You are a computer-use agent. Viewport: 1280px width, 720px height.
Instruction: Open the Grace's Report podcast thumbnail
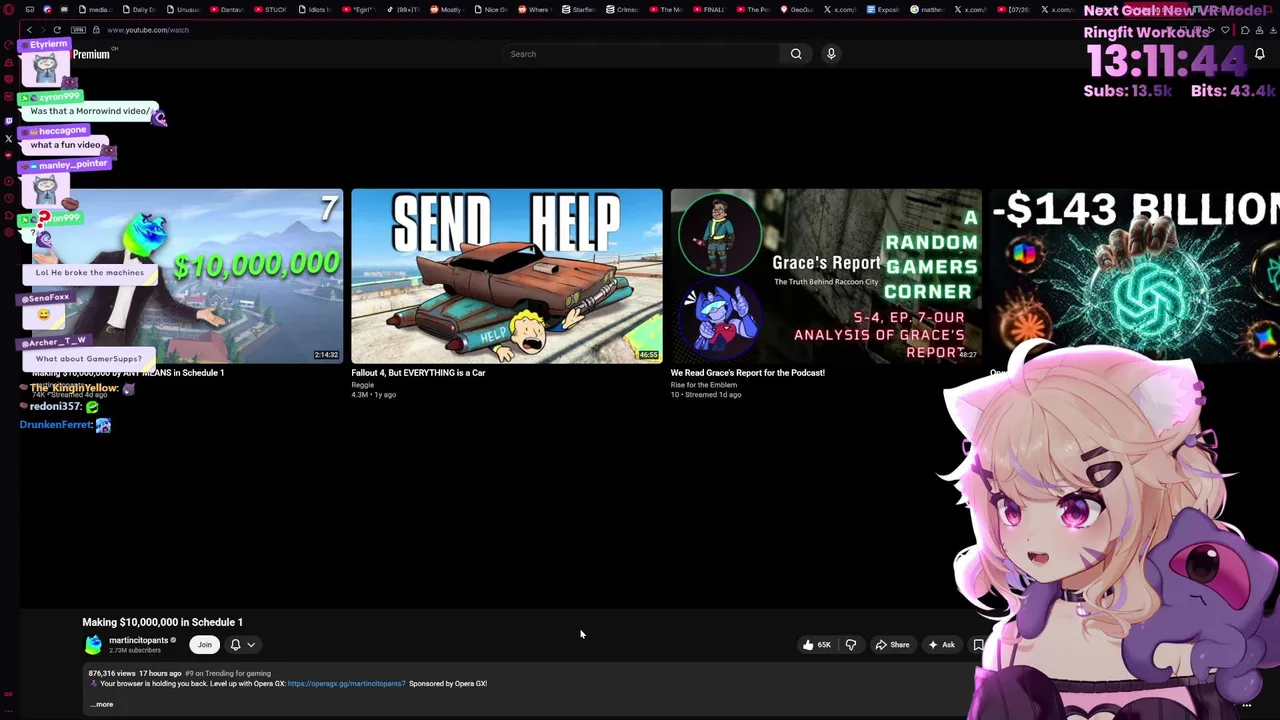826,275
